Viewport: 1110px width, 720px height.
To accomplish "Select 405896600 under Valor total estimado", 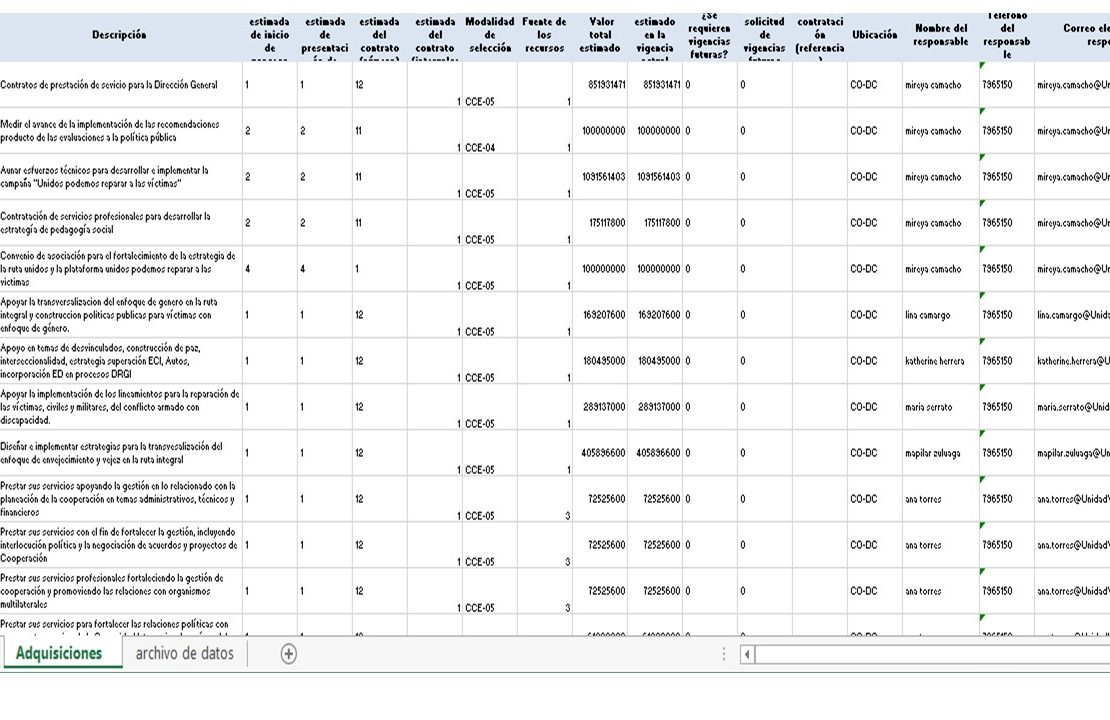I will (x=600, y=453).
